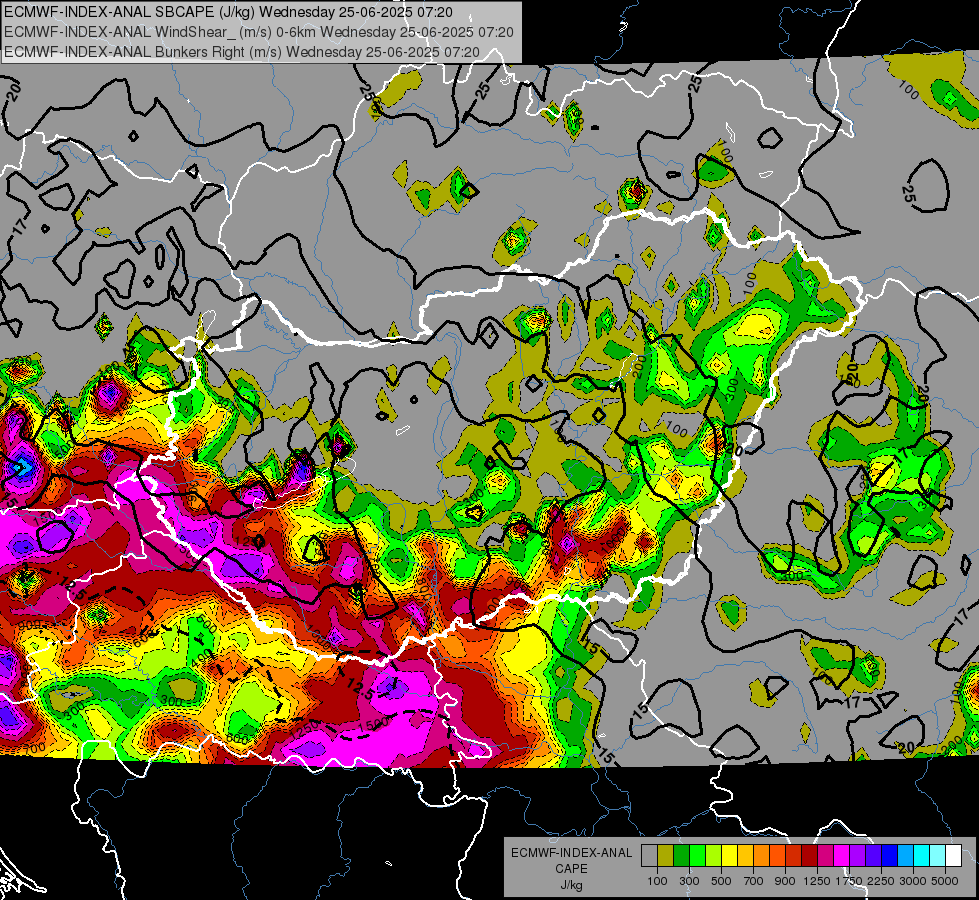
Task: Select the red-orange legend swatch
Action: [x=778, y=856]
